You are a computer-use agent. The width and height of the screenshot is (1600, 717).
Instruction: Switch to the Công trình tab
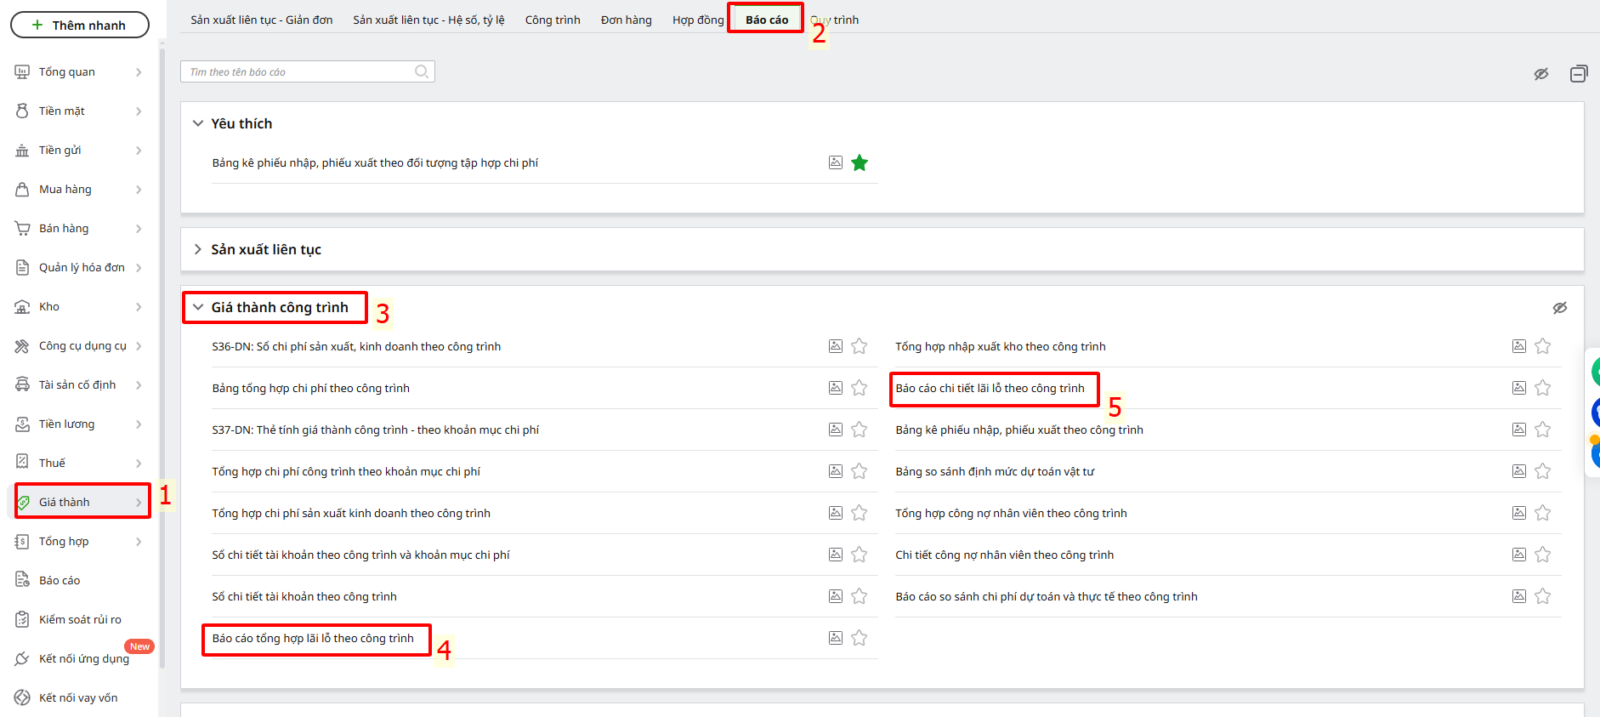tap(552, 20)
